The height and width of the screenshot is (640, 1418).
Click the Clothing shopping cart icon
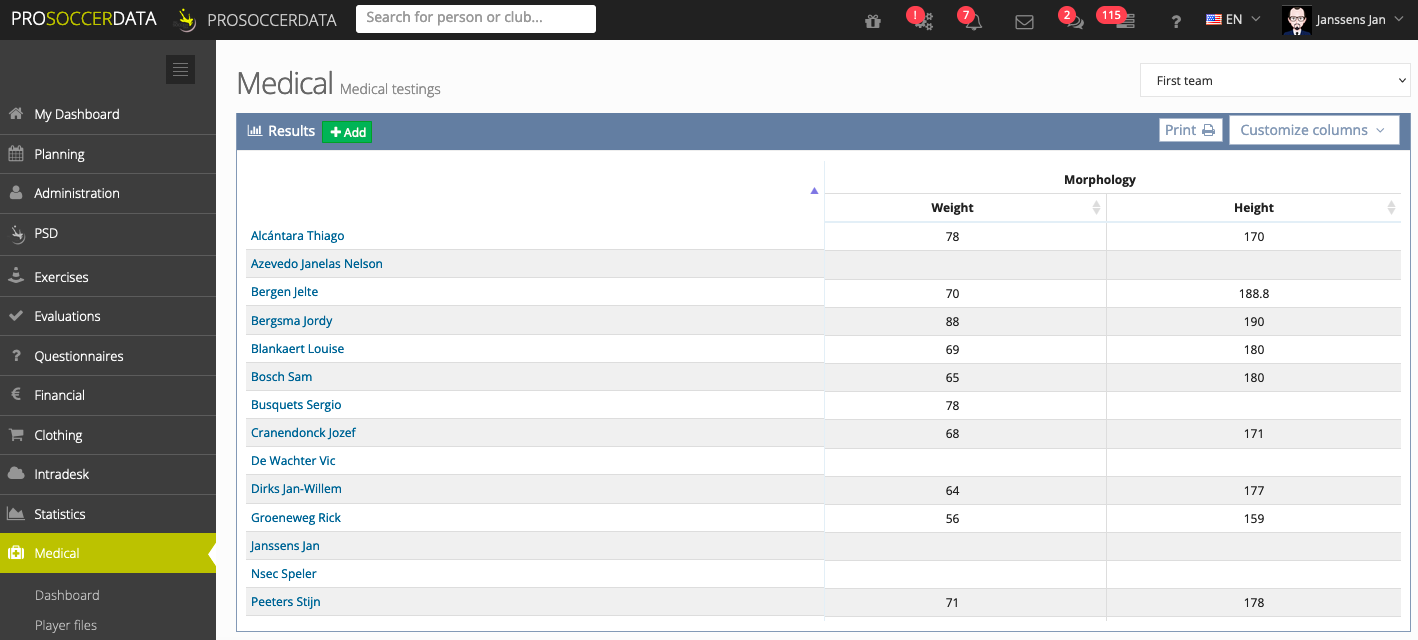coord(16,435)
